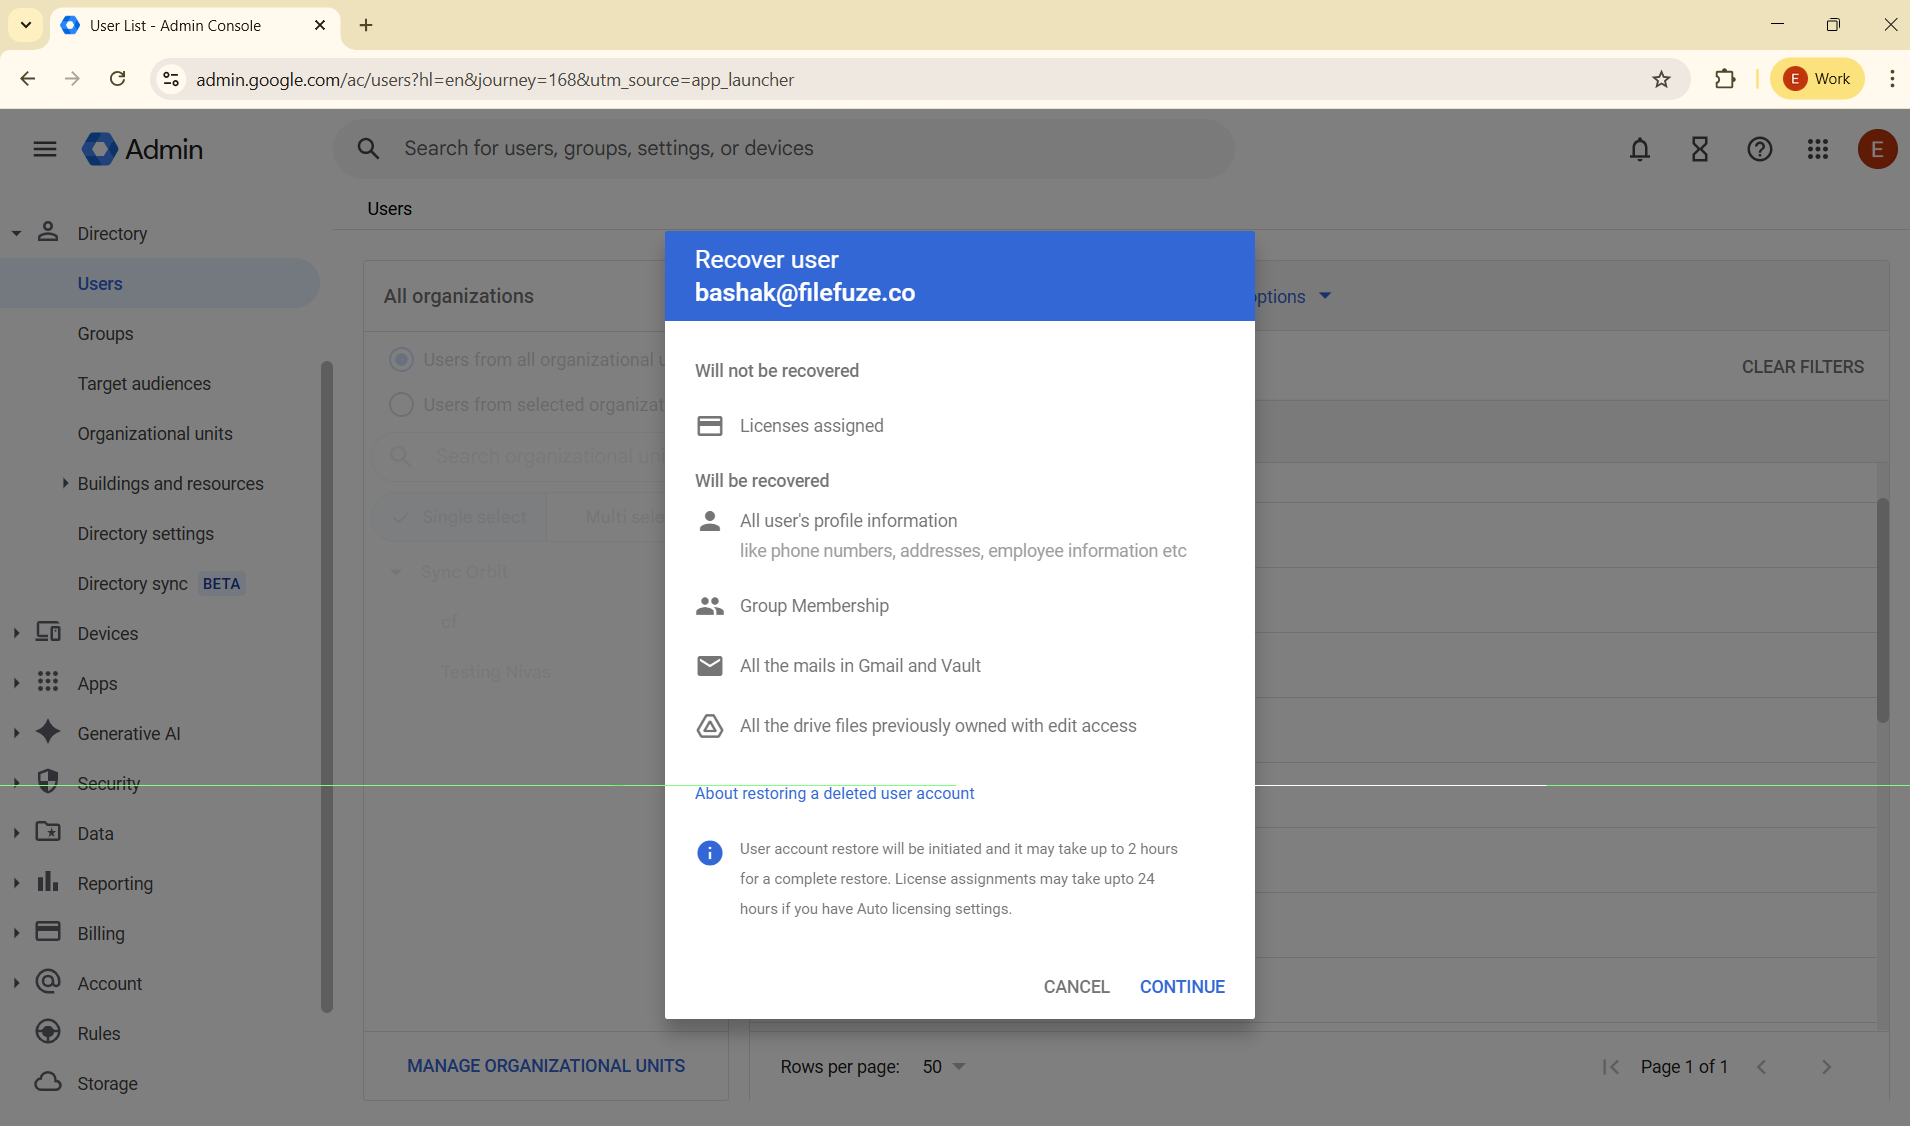Click the Users breadcrumb text
This screenshot has width=1910, height=1126.
point(389,209)
